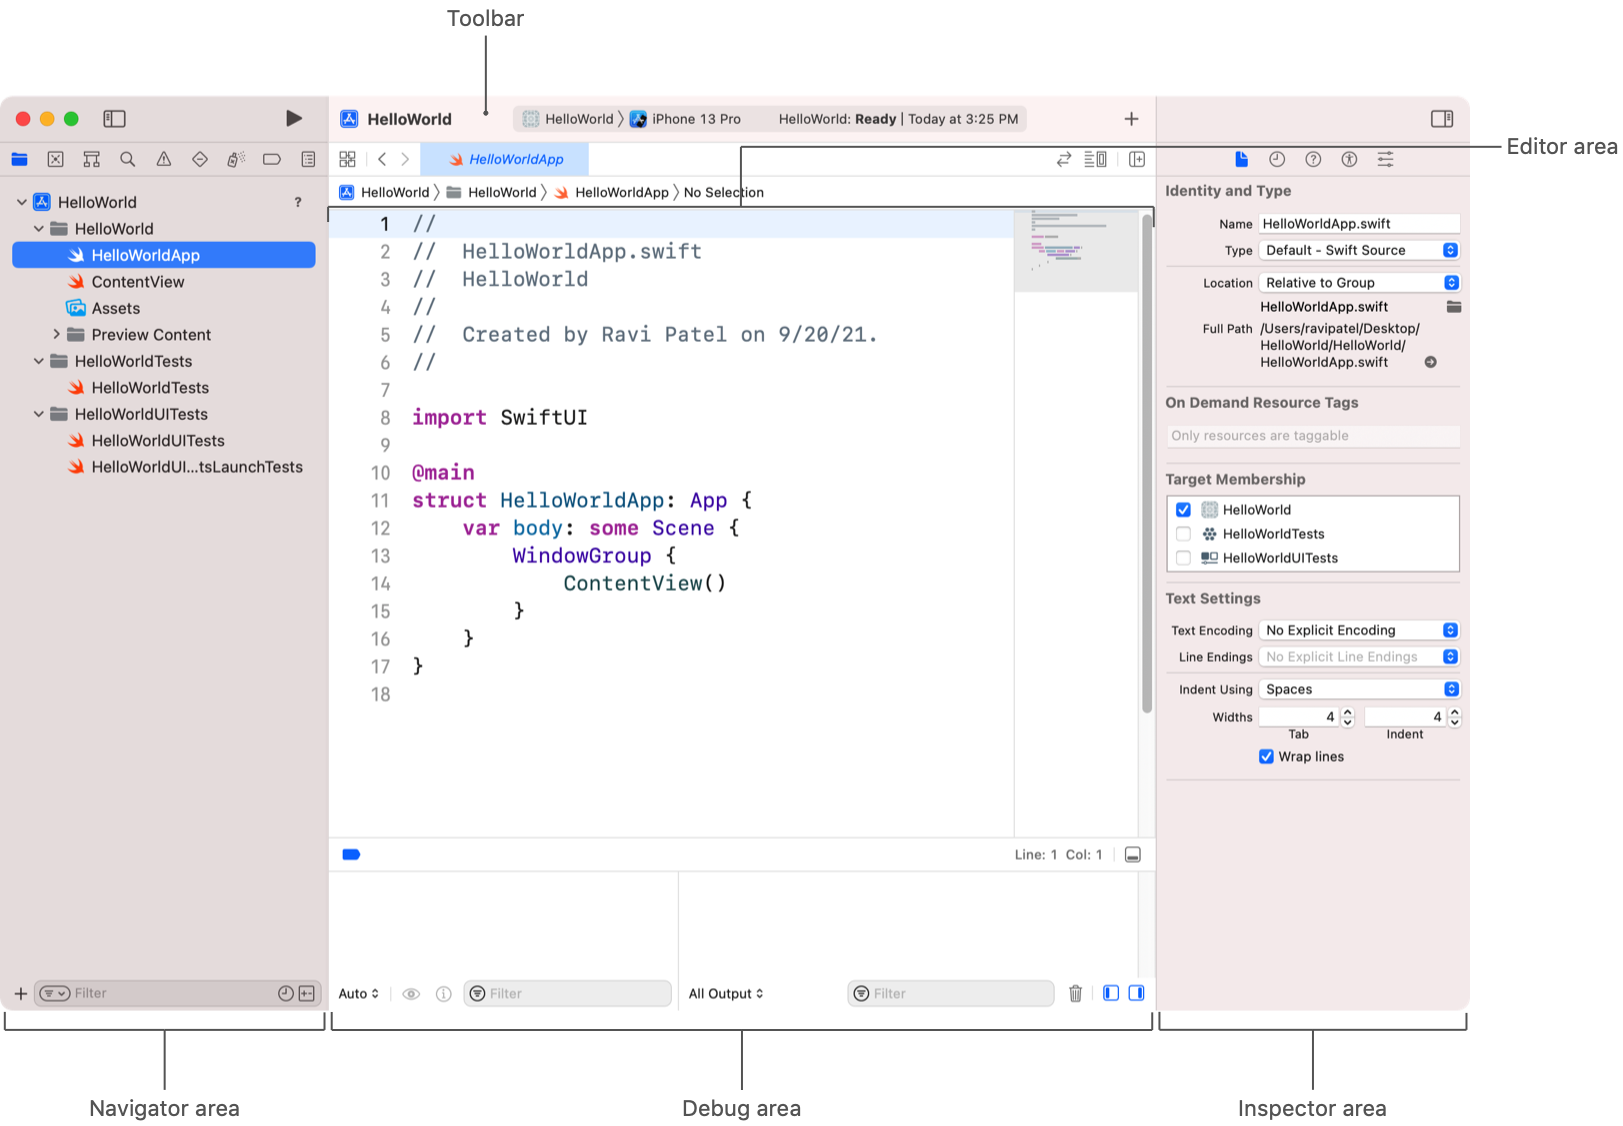Viewport: 1623px width, 1126px height.
Task: Show the History inspector clock icon
Action: (x=1277, y=159)
